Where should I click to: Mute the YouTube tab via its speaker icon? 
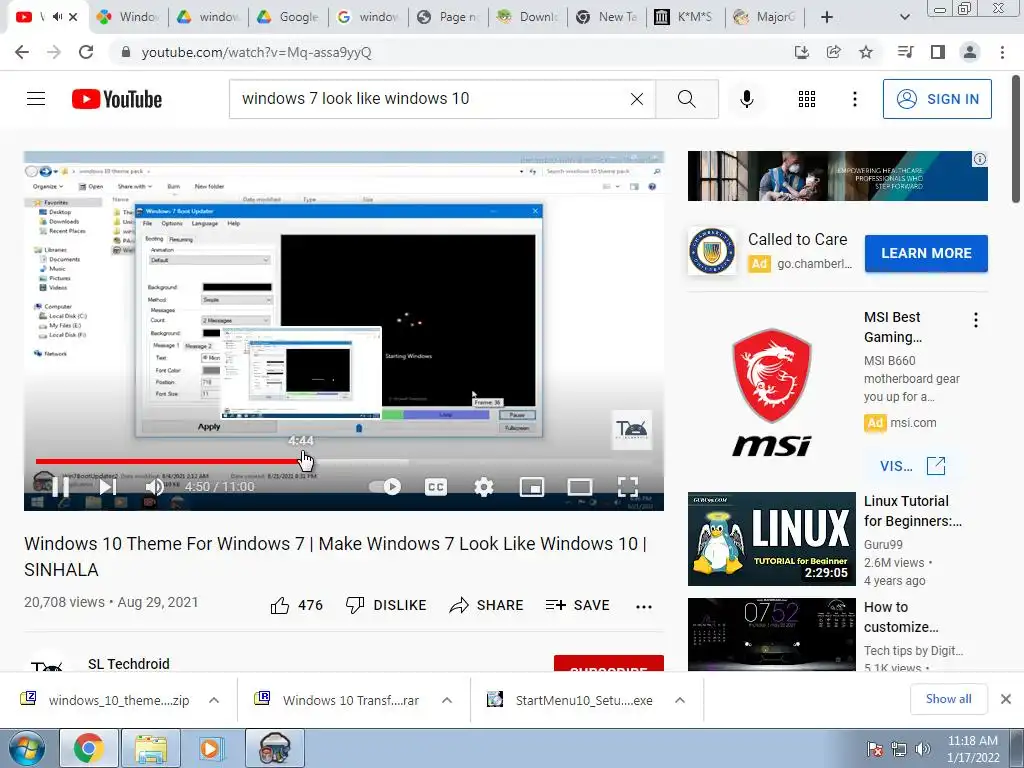point(57,17)
